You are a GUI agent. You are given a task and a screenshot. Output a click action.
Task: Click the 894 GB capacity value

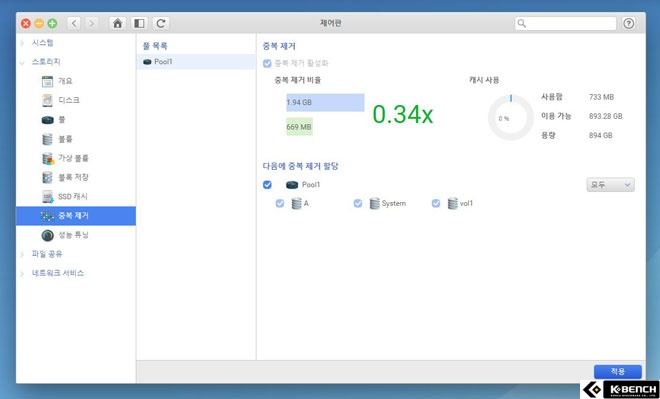[601, 136]
